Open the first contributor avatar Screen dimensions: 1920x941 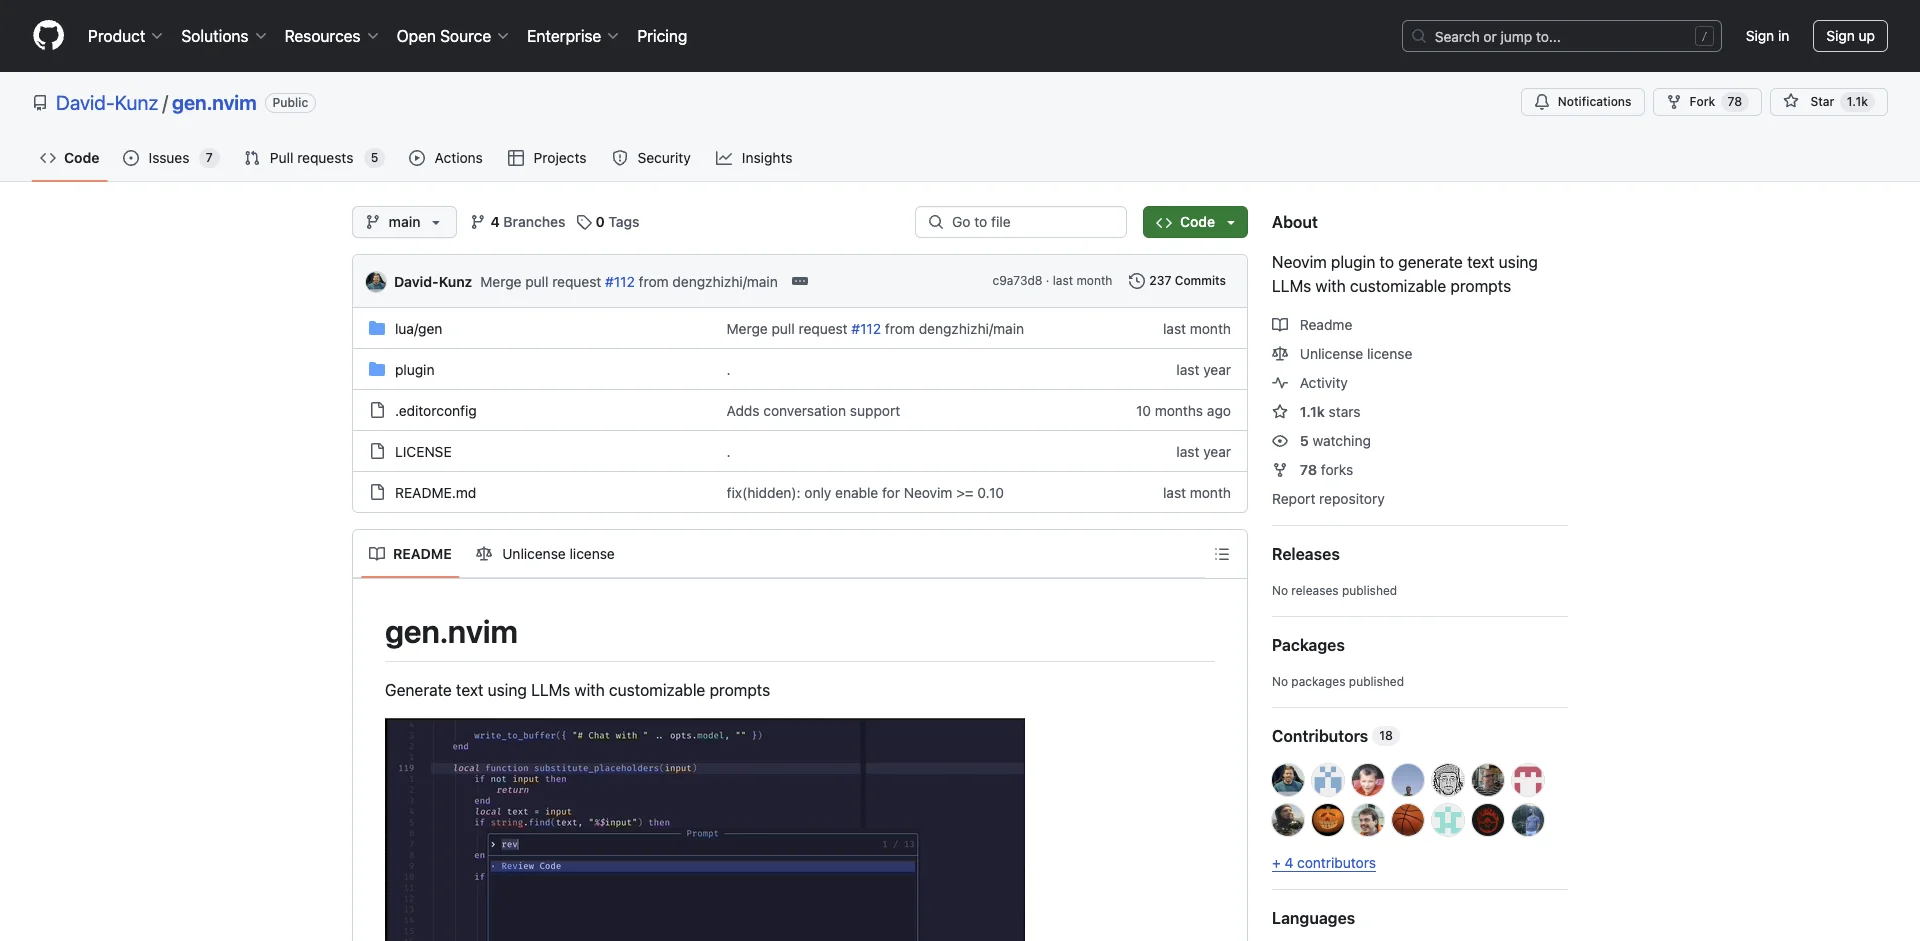click(x=1288, y=780)
